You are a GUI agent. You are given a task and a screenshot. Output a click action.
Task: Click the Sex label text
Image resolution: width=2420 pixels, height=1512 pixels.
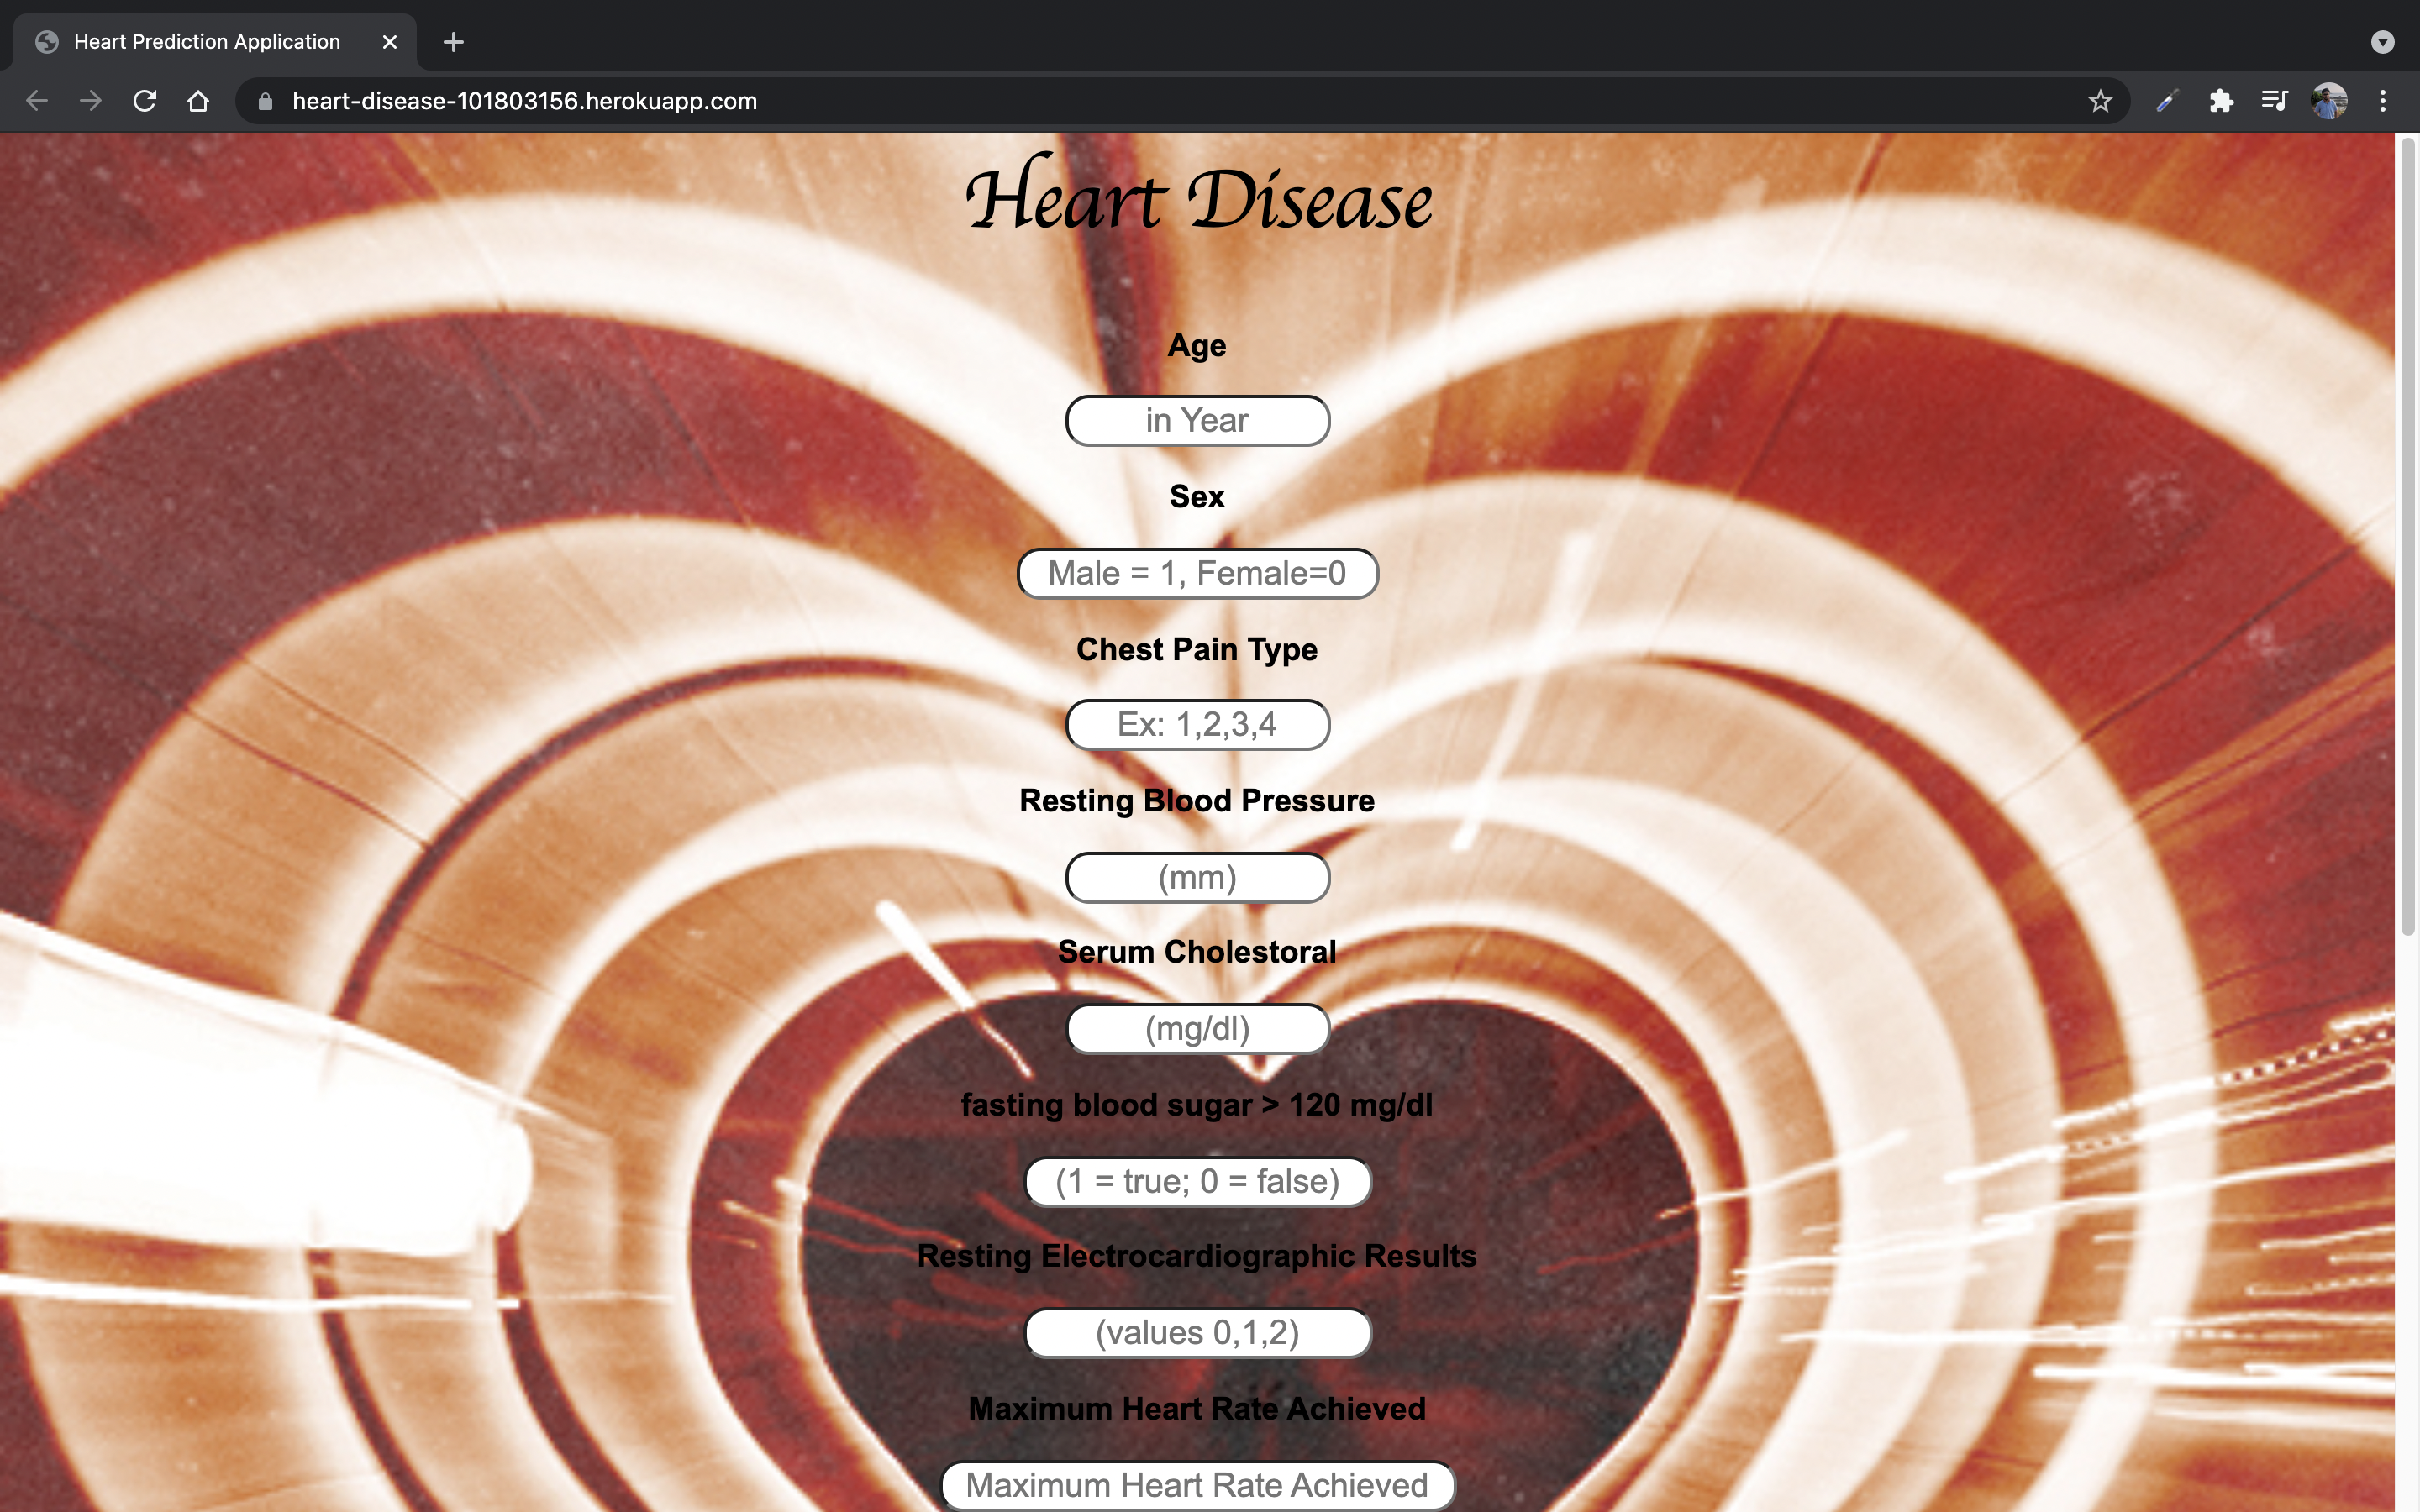1197,497
